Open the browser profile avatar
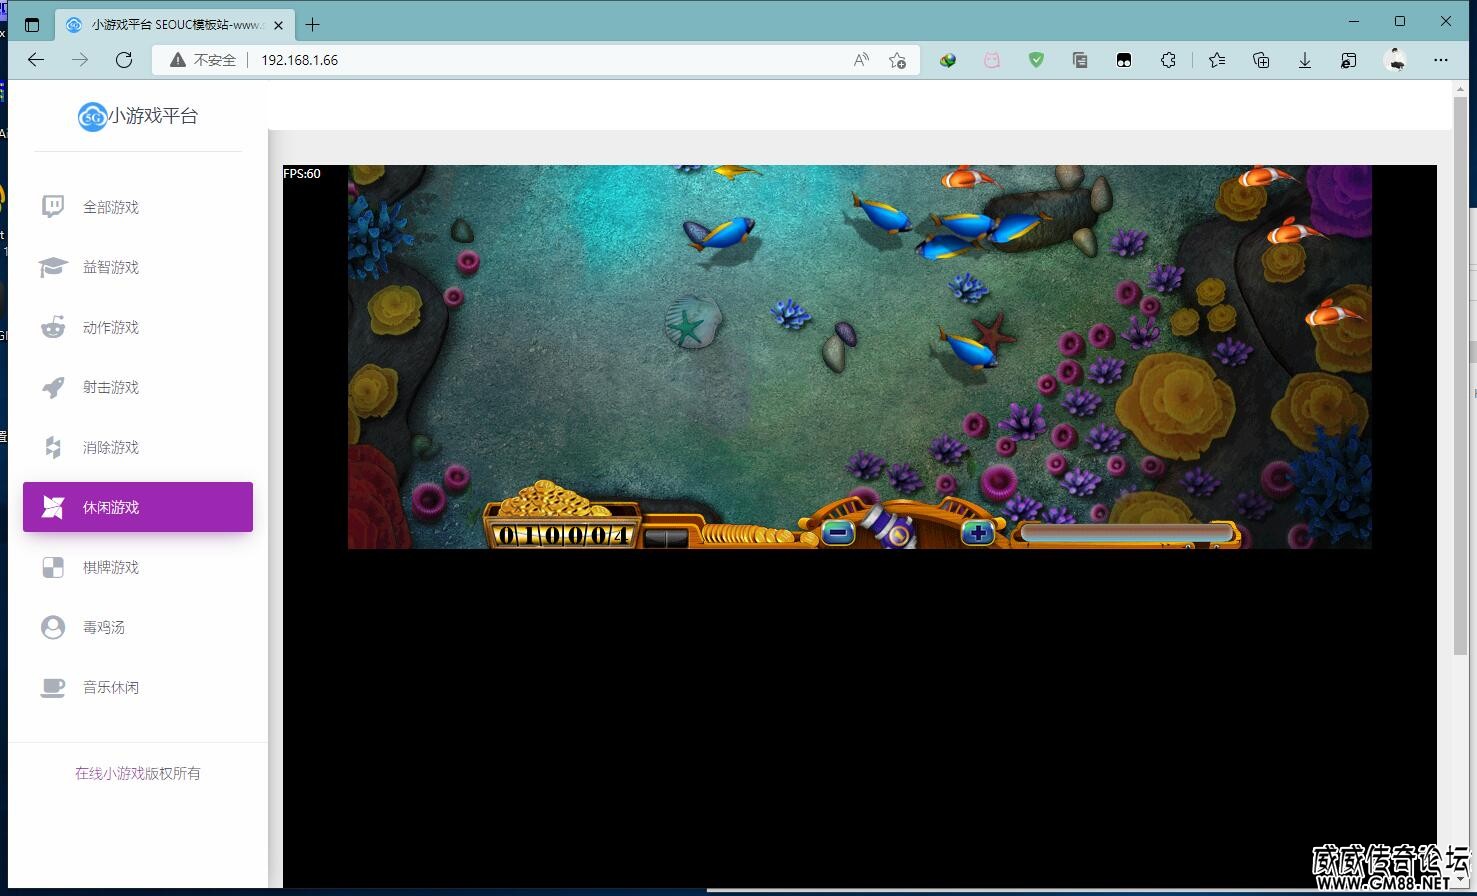The image size is (1477, 896). [x=1396, y=60]
